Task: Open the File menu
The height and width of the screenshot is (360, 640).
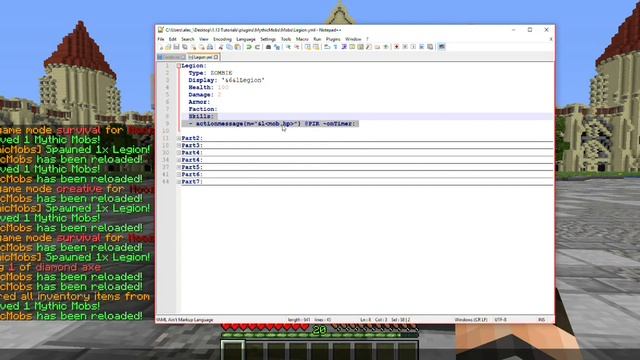Action: (x=161, y=39)
